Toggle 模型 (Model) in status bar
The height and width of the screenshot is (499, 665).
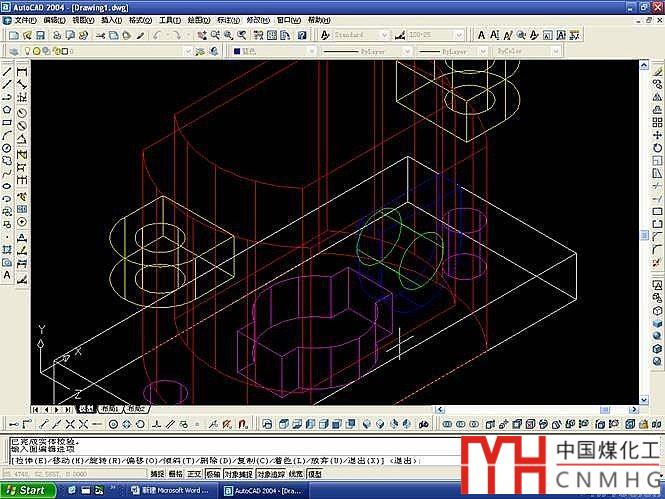tap(315, 474)
